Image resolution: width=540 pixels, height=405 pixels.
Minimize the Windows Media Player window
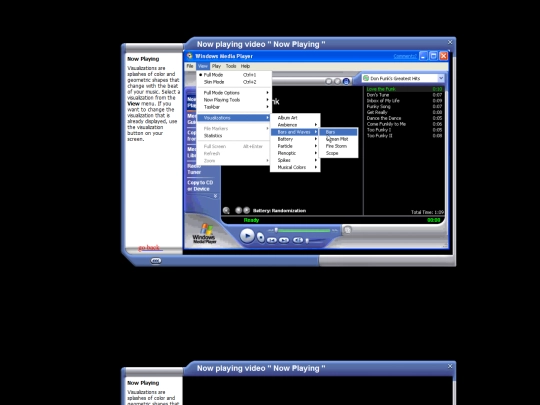pos(423,56)
